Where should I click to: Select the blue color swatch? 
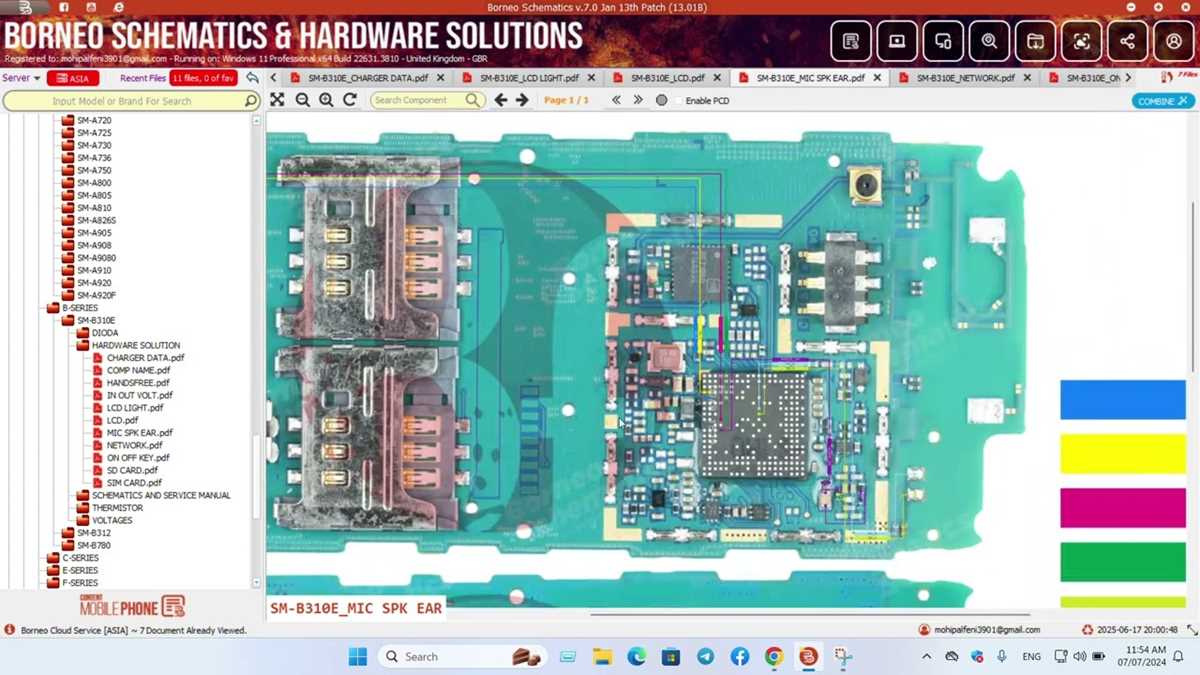pyautogui.click(x=1122, y=399)
